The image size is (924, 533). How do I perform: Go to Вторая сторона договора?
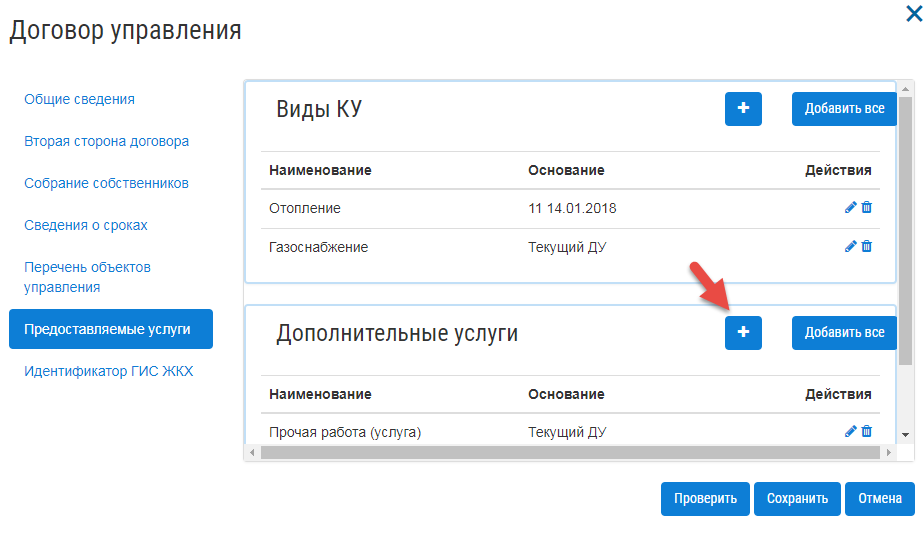click(x=107, y=142)
